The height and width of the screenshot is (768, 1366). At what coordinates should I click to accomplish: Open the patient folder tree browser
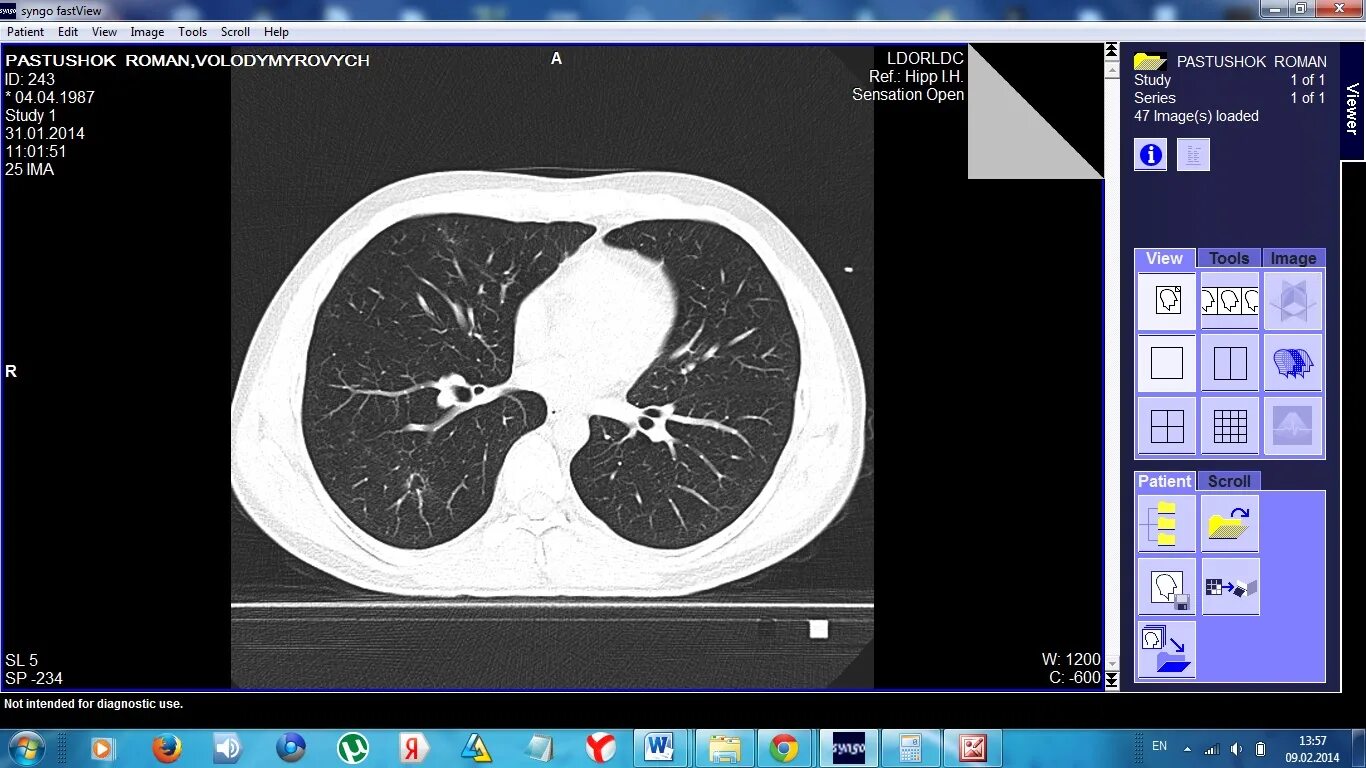pyautogui.click(x=1167, y=523)
